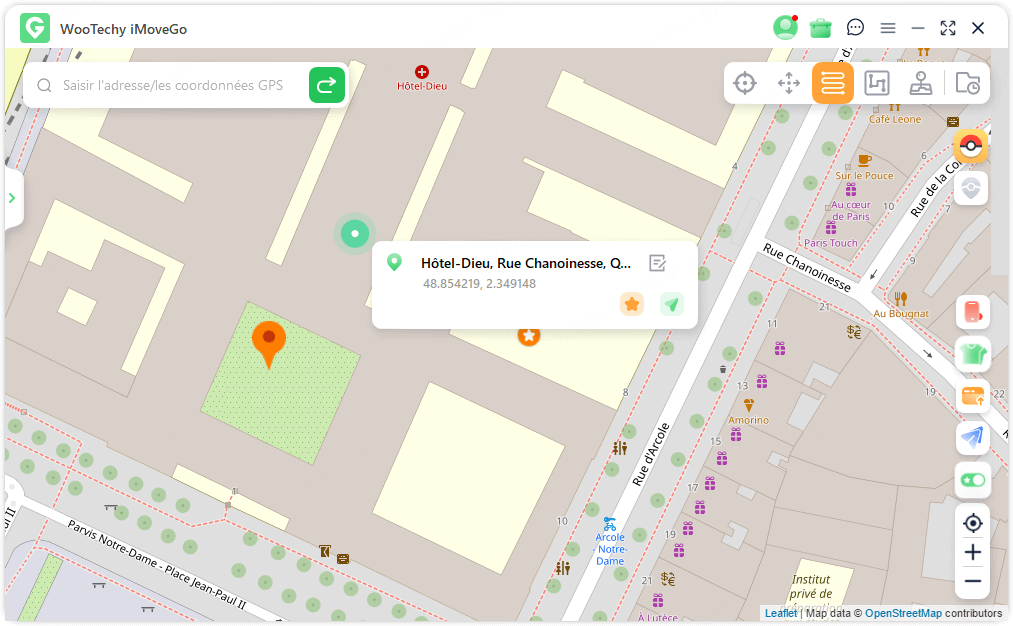Expand the left side panel
Viewport: 1013px width, 626px height.
[x=12, y=198]
